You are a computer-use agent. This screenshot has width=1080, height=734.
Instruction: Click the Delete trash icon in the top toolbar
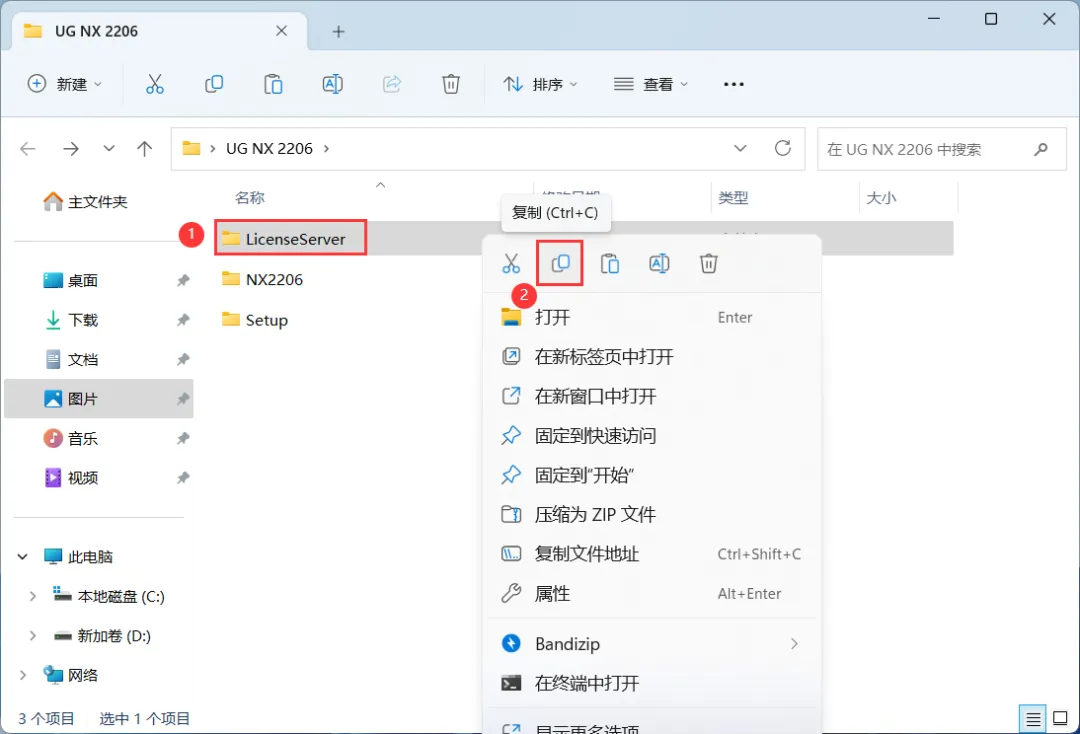click(x=450, y=84)
